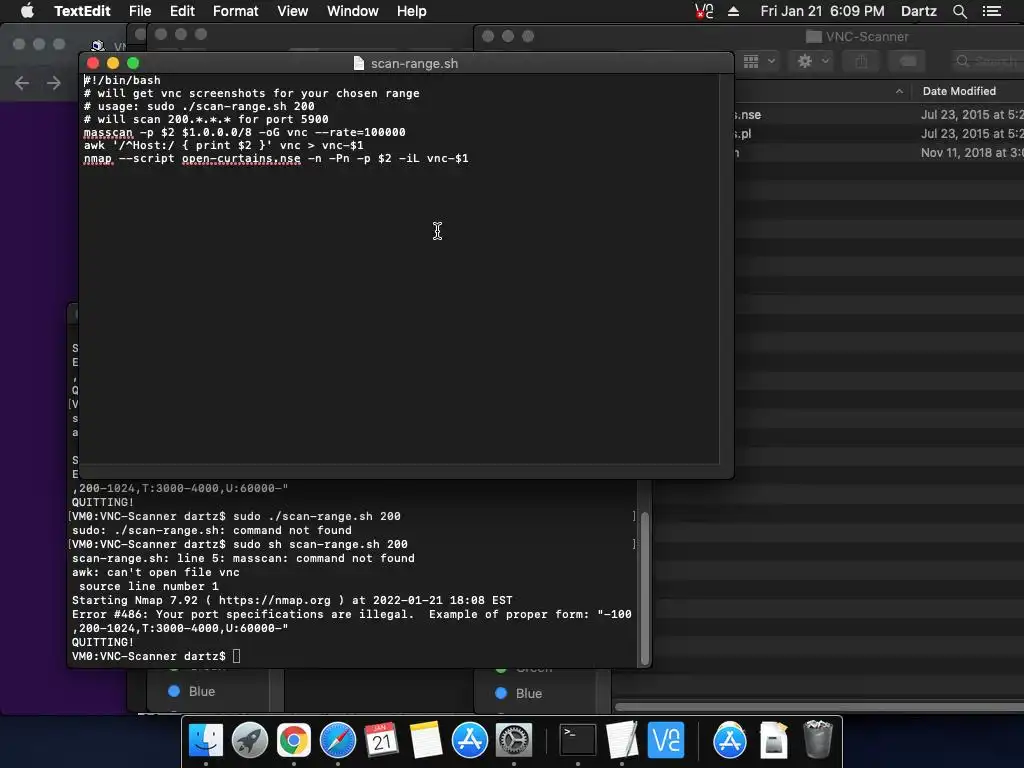
Task: Open VNC Viewer from the Dock
Action: tap(665, 740)
